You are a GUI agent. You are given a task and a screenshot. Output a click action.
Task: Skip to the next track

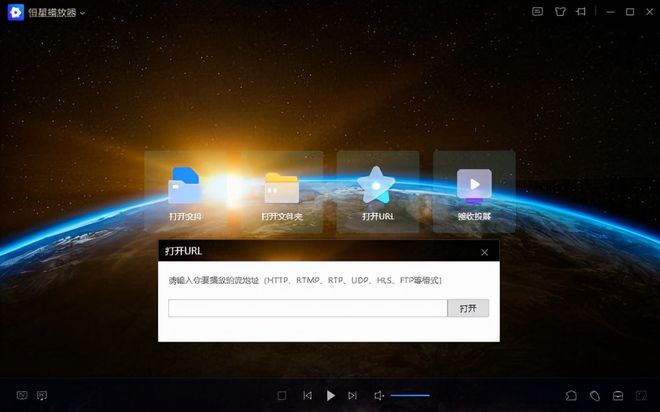352,396
